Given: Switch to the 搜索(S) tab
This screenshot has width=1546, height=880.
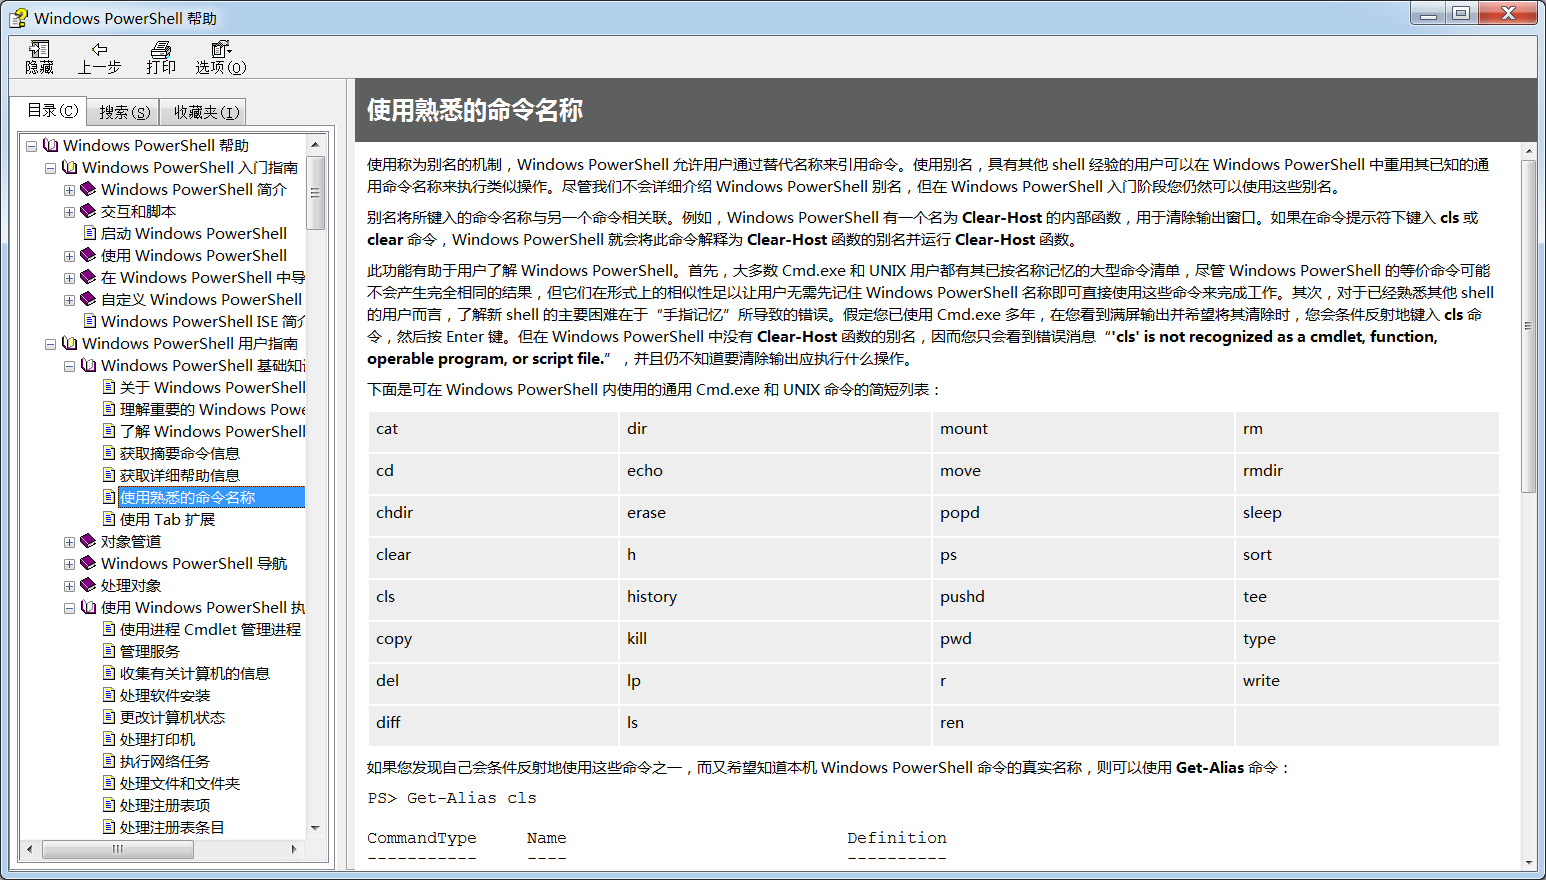Looking at the screenshot, I should point(124,112).
